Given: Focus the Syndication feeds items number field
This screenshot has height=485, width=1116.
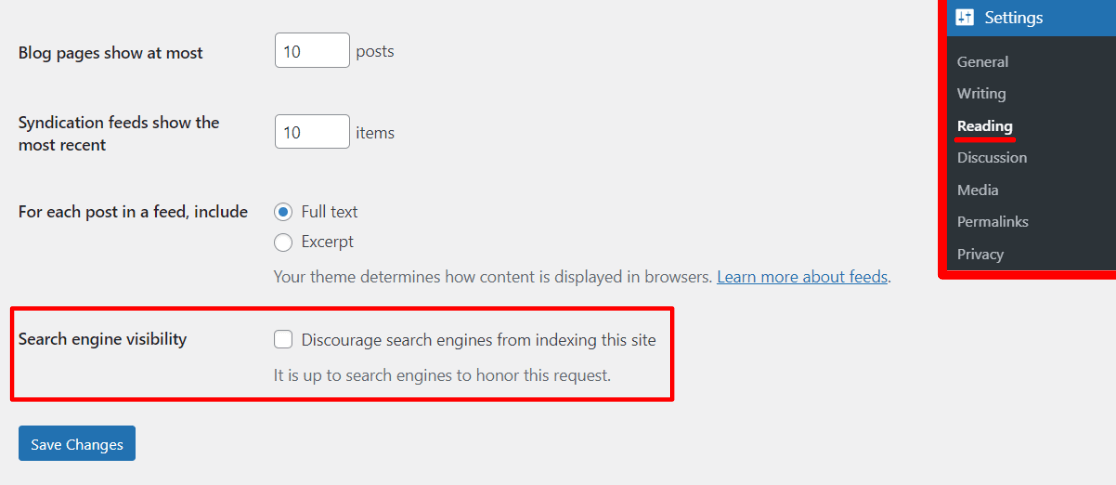Looking at the screenshot, I should pos(311,132).
